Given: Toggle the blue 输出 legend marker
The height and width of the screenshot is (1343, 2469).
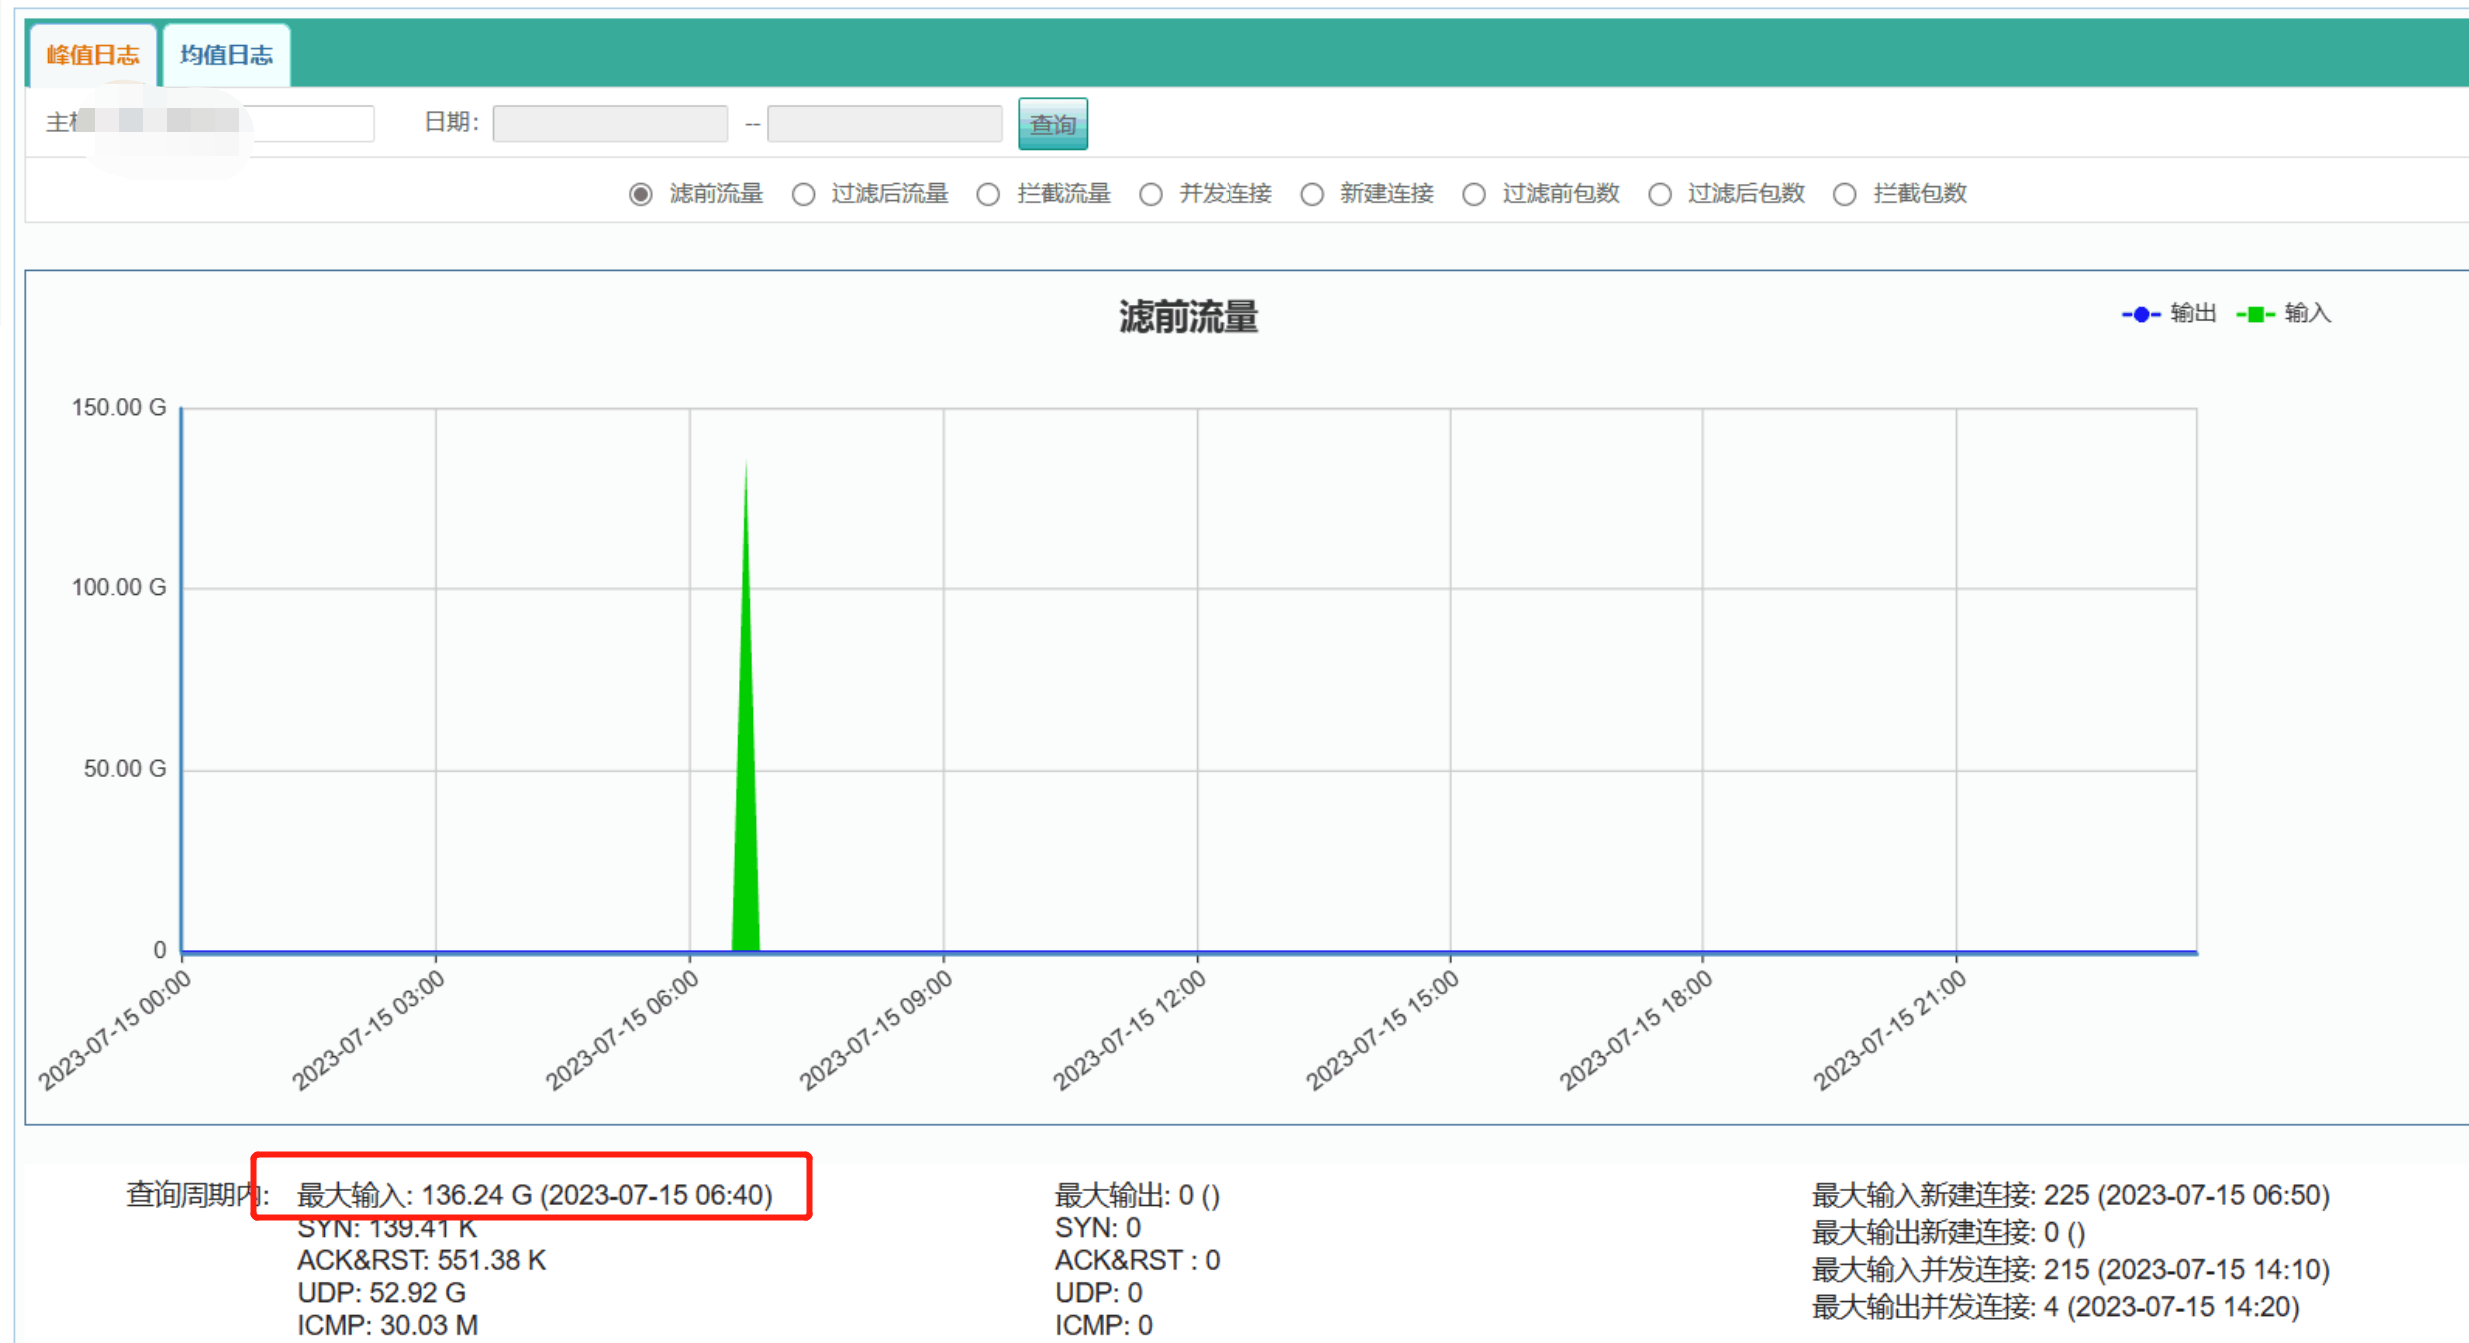Looking at the screenshot, I should click(2141, 314).
